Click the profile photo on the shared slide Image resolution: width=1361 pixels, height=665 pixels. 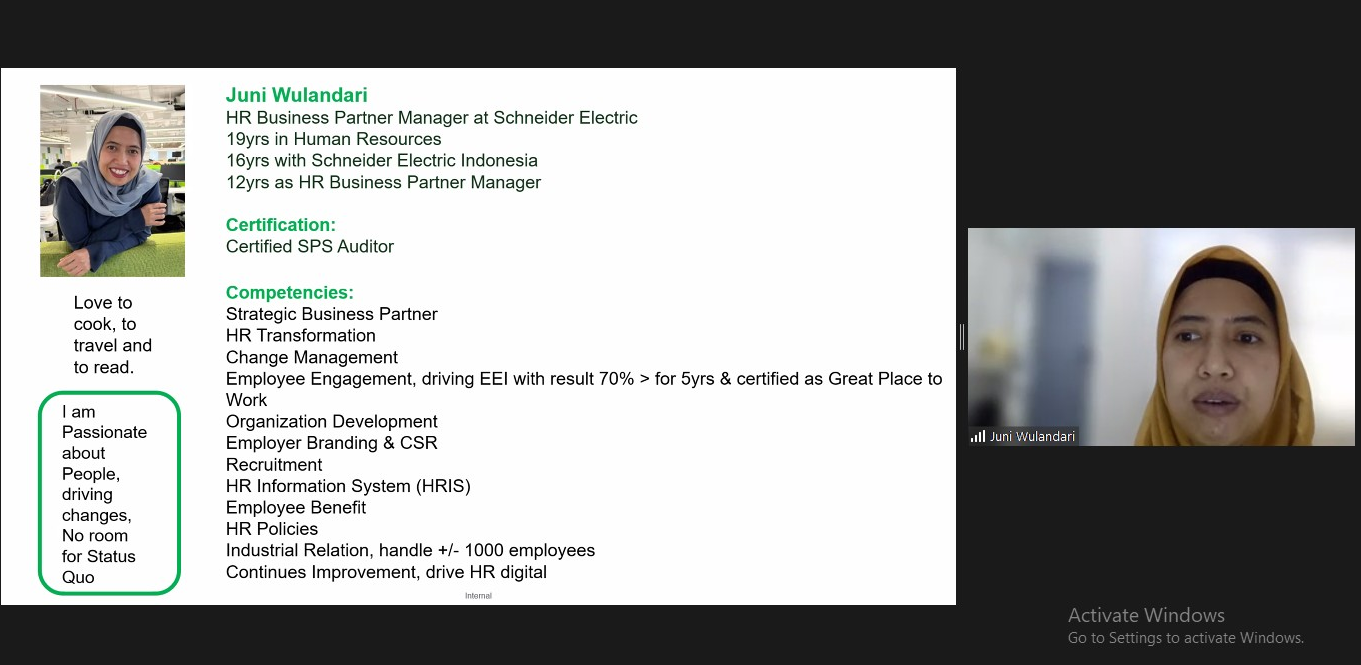click(x=112, y=180)
